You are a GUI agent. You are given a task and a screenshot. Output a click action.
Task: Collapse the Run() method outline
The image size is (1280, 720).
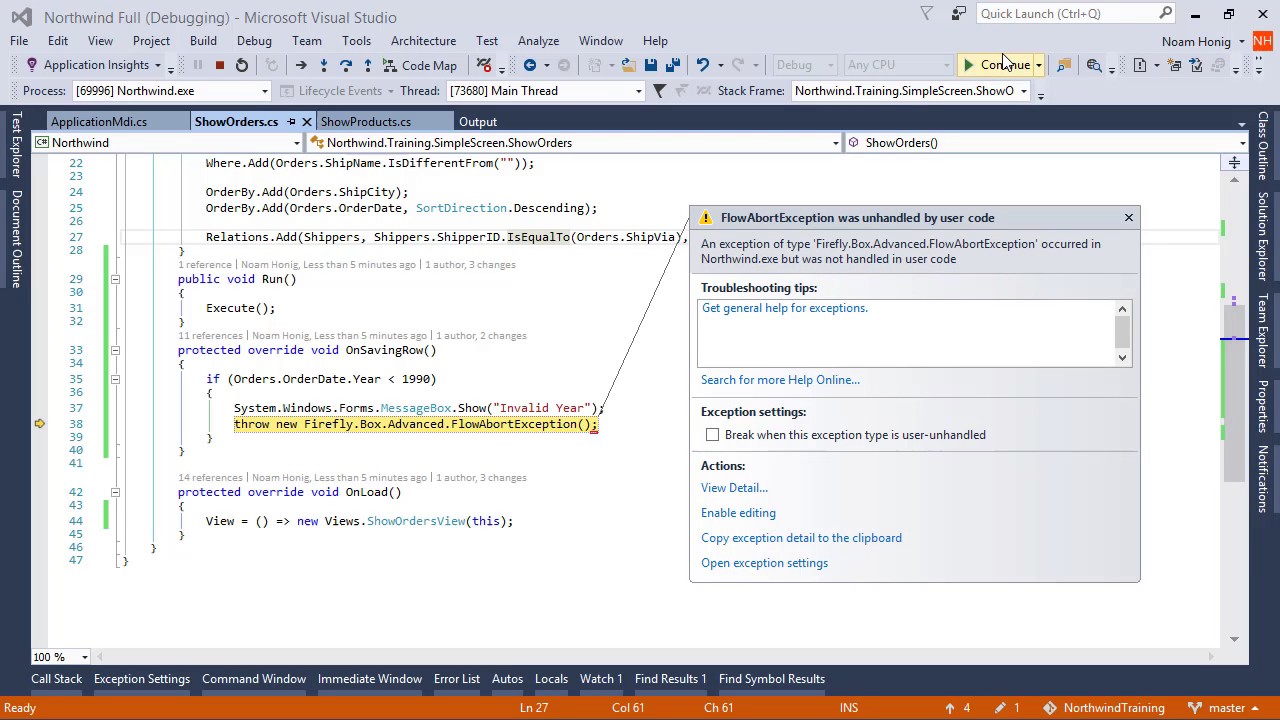115,280
